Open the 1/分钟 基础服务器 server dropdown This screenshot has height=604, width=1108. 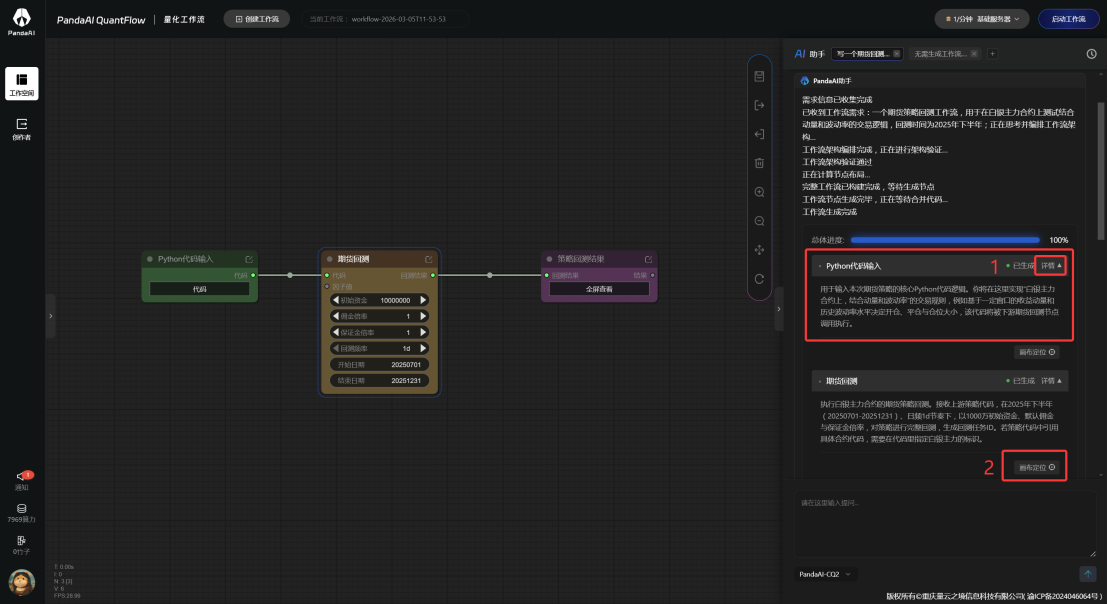point(982,19)
